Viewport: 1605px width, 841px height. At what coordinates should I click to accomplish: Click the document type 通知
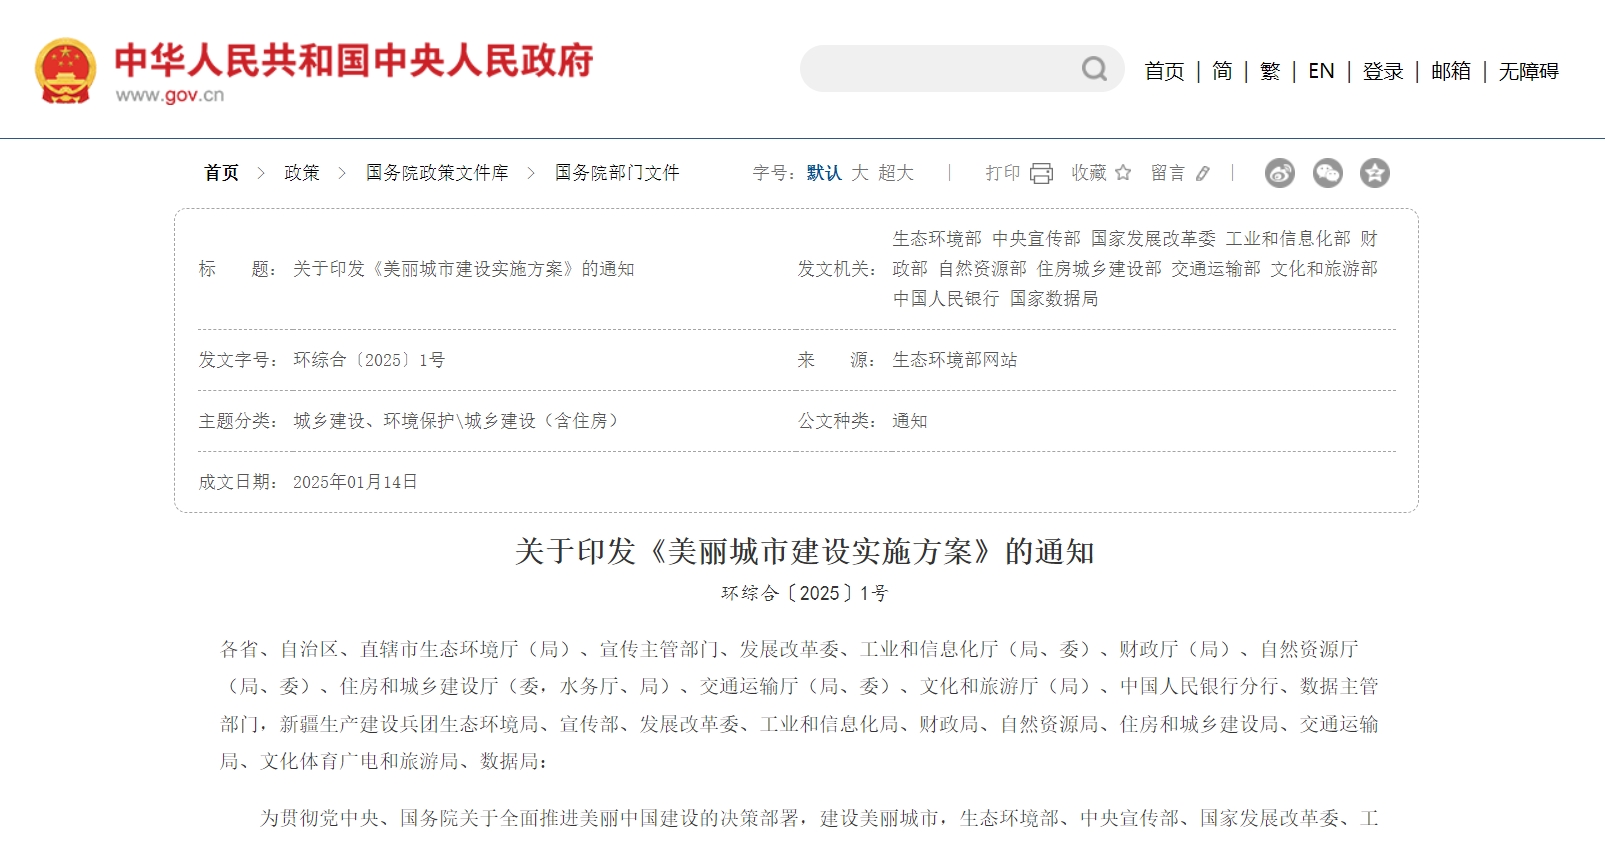(910, 421)
